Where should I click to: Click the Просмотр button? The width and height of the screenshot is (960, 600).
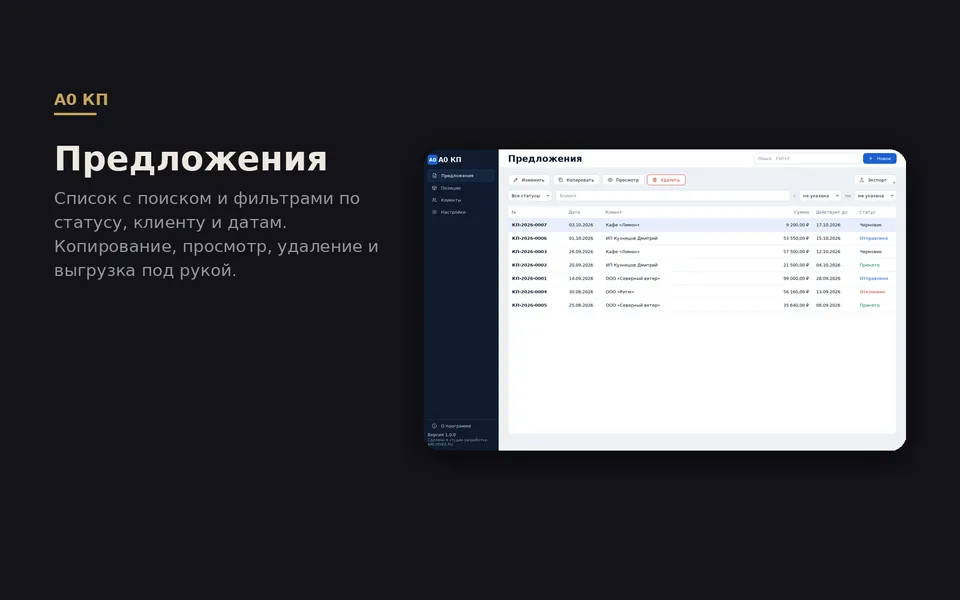[623, 180]
